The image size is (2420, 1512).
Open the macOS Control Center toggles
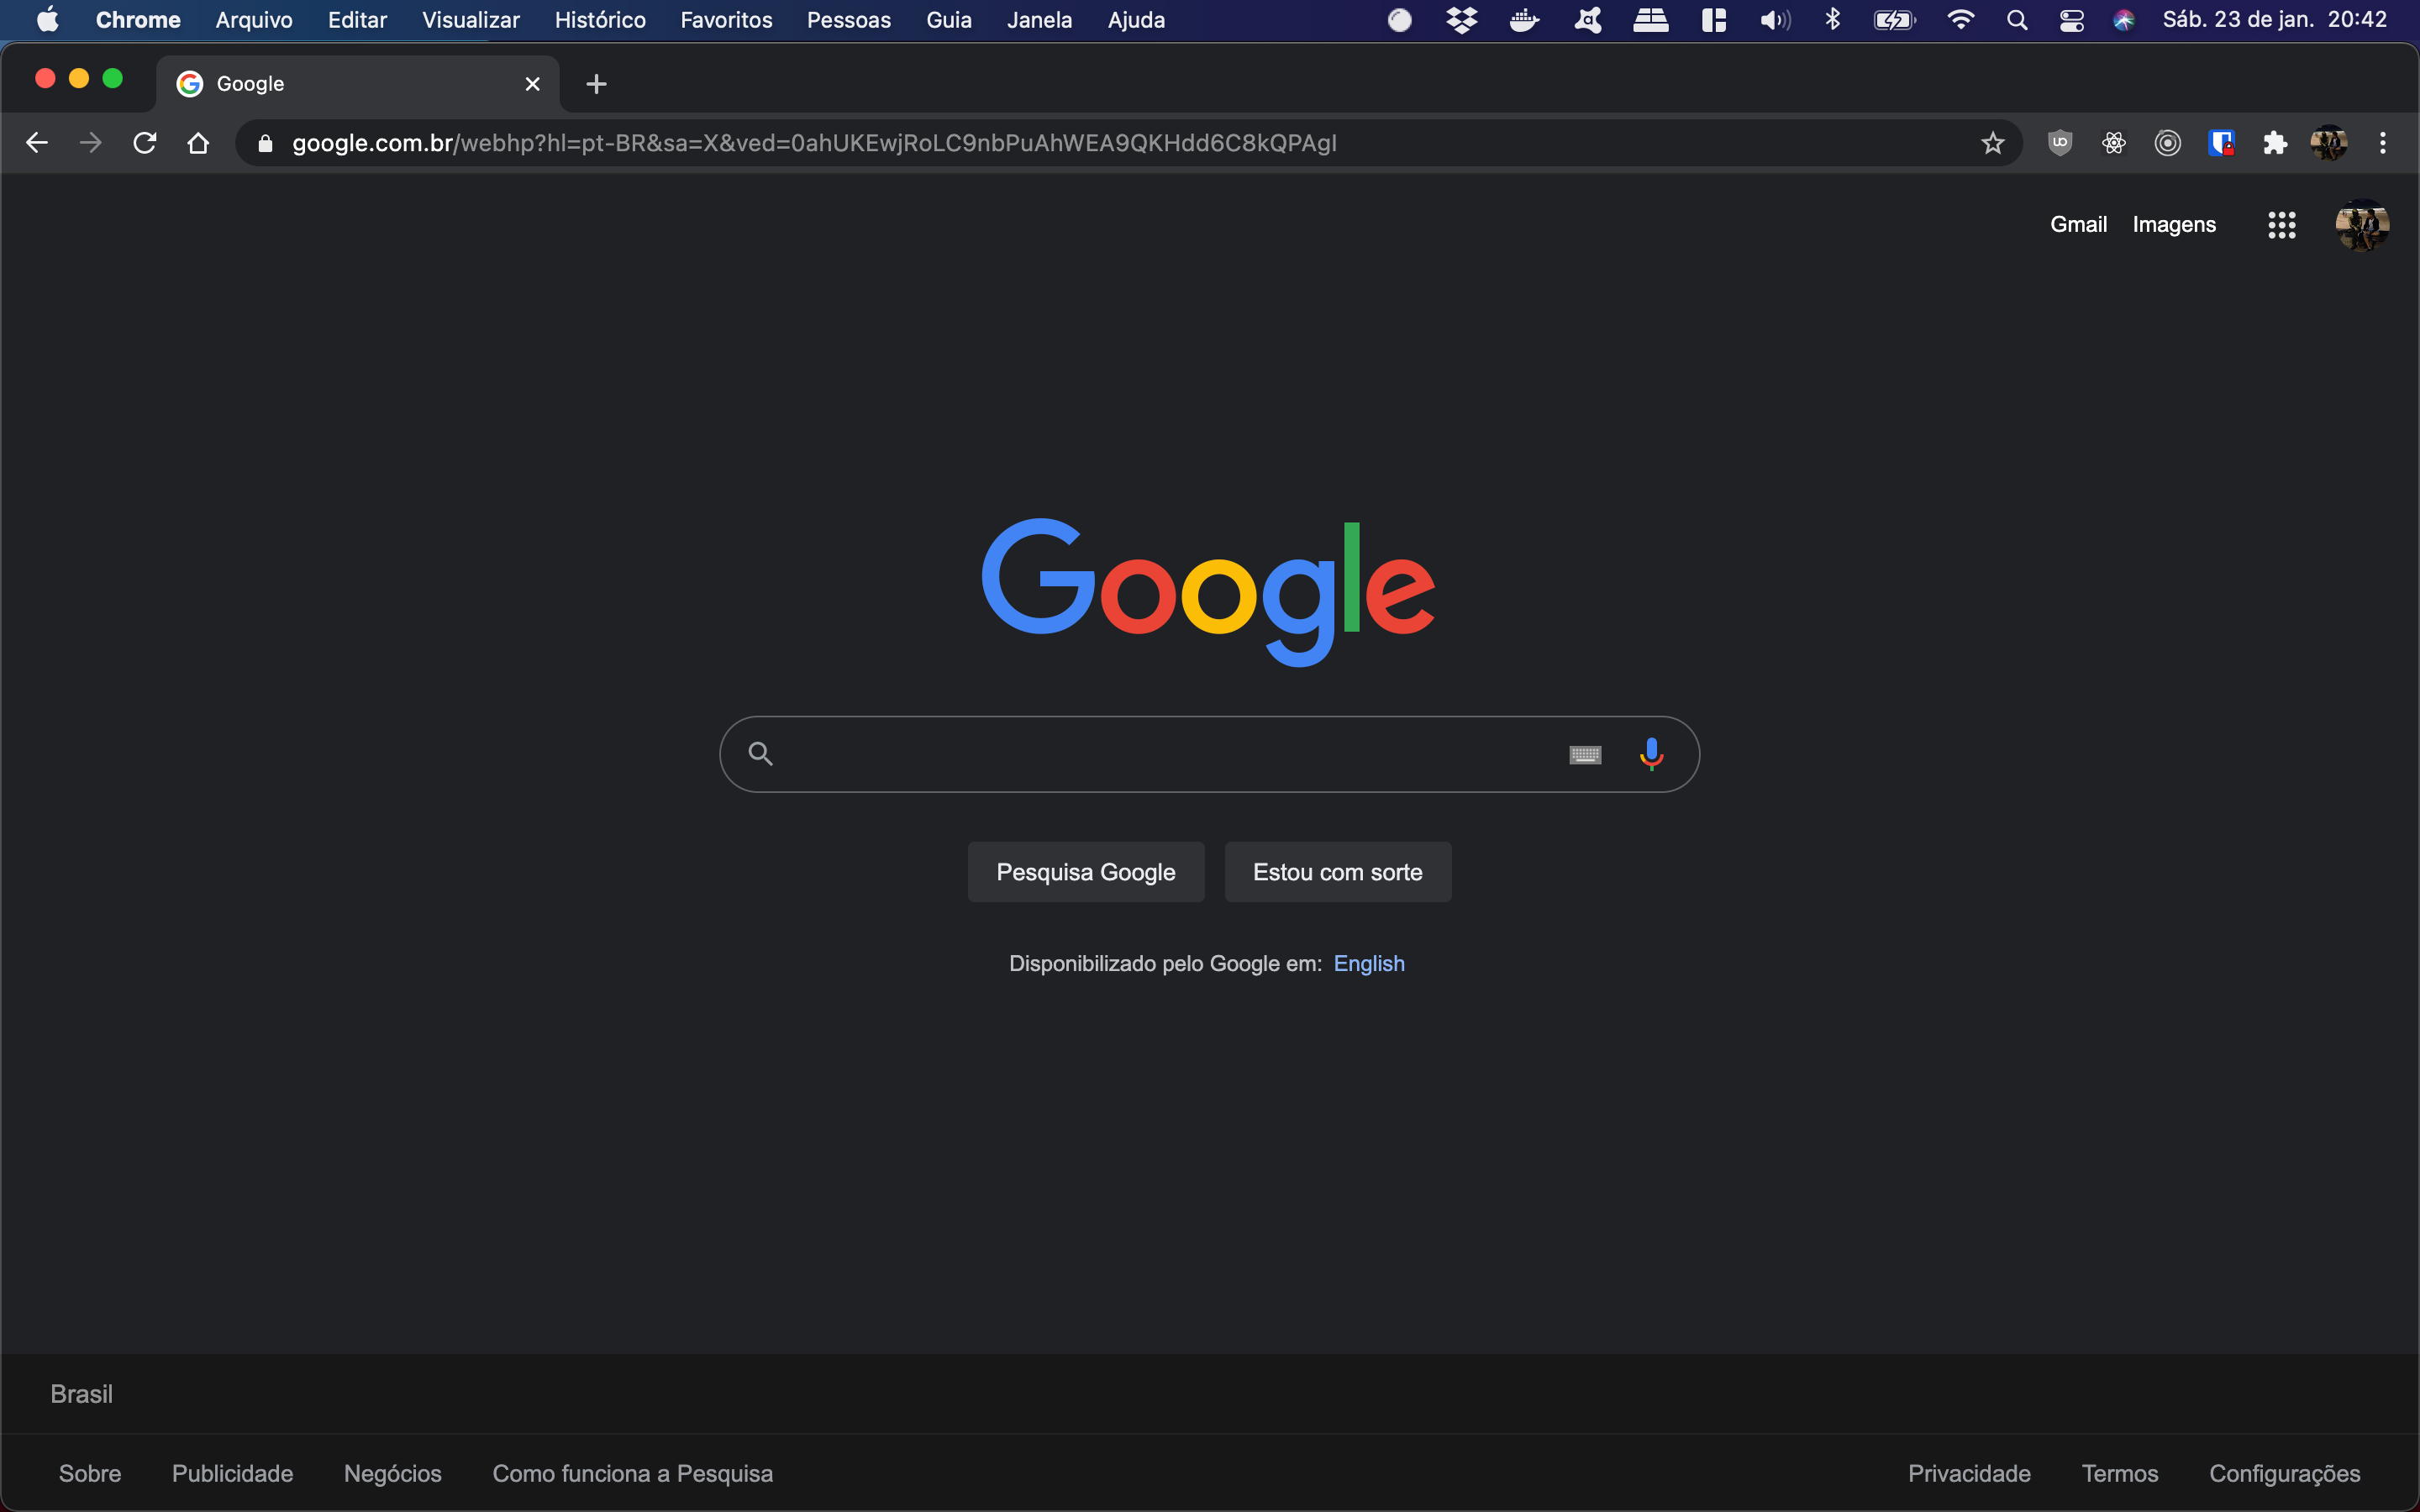point(2071,20)
